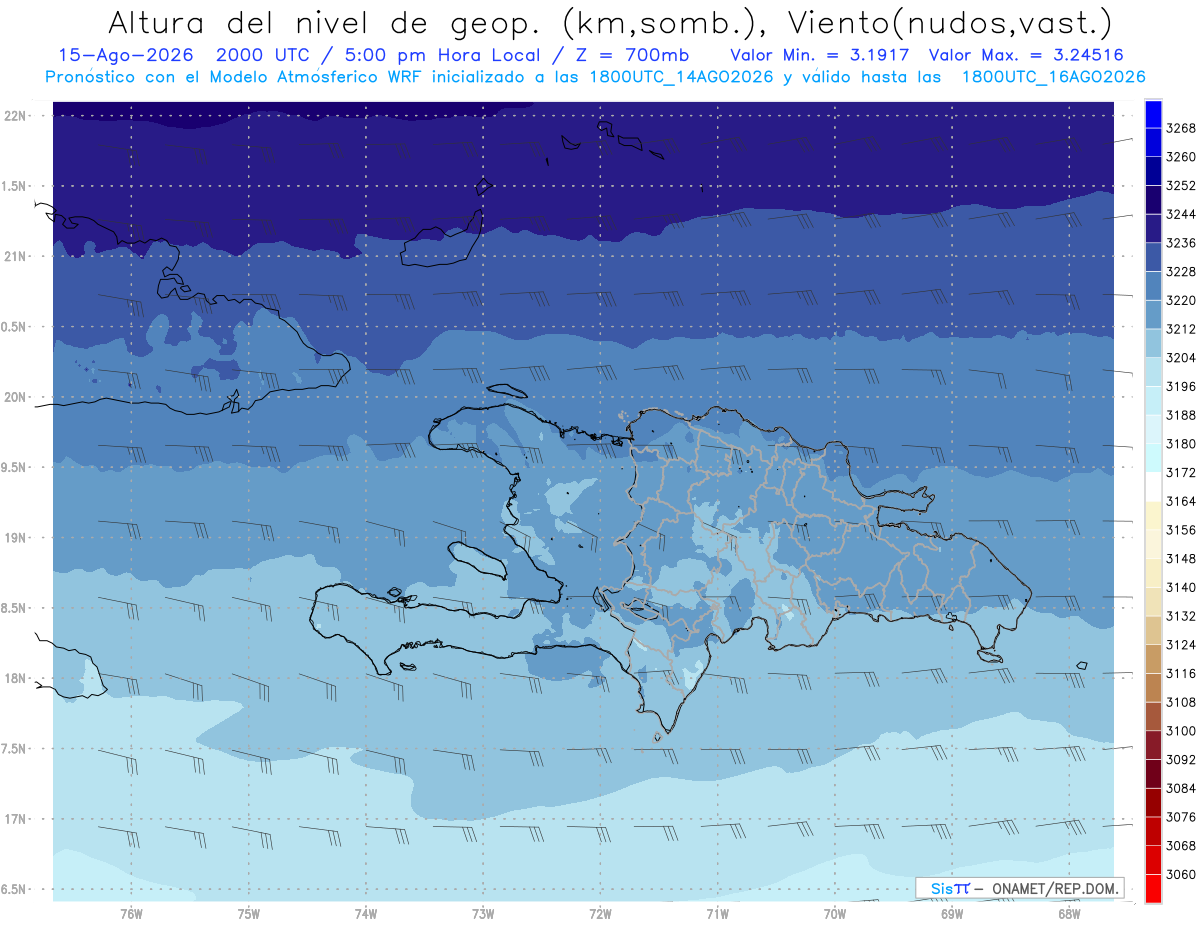Screen dimensions: 1200x927
Task: Click the latitude label 18N
Action: tap(16, 678)
